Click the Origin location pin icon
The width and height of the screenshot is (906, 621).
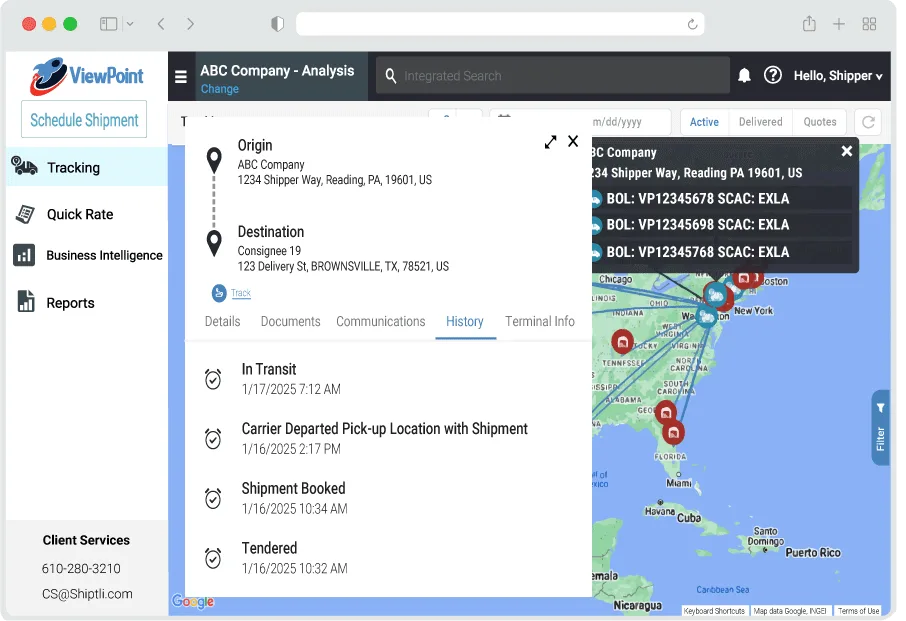[x=214, y=160]
